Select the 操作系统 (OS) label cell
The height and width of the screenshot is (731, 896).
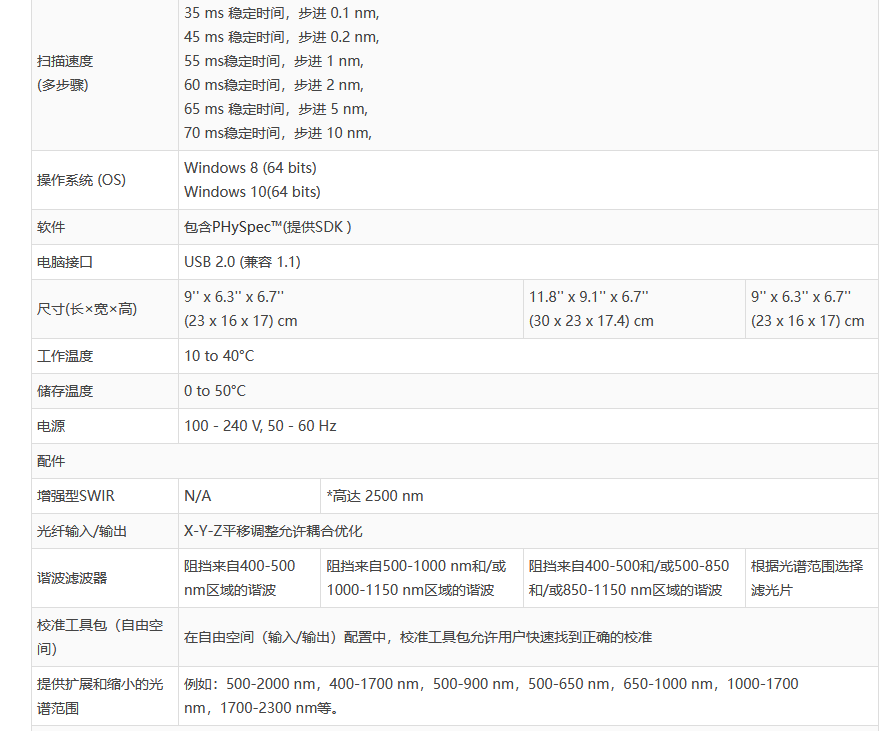click(82, 180)
